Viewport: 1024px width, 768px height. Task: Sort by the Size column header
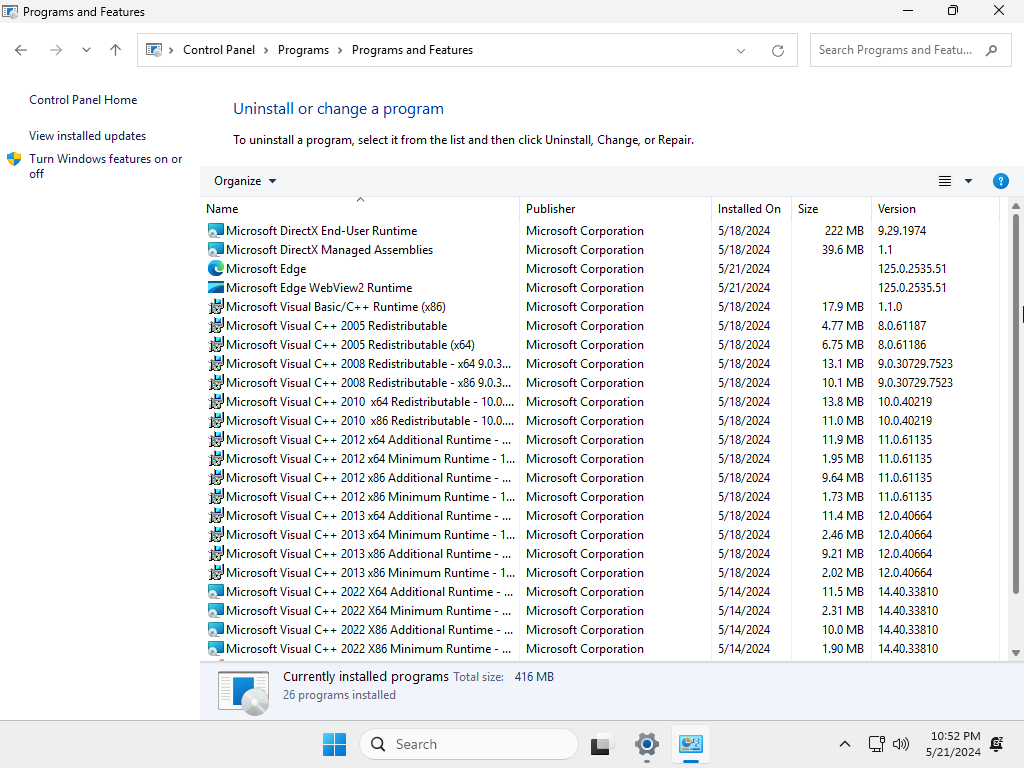[x=831, y=209]
